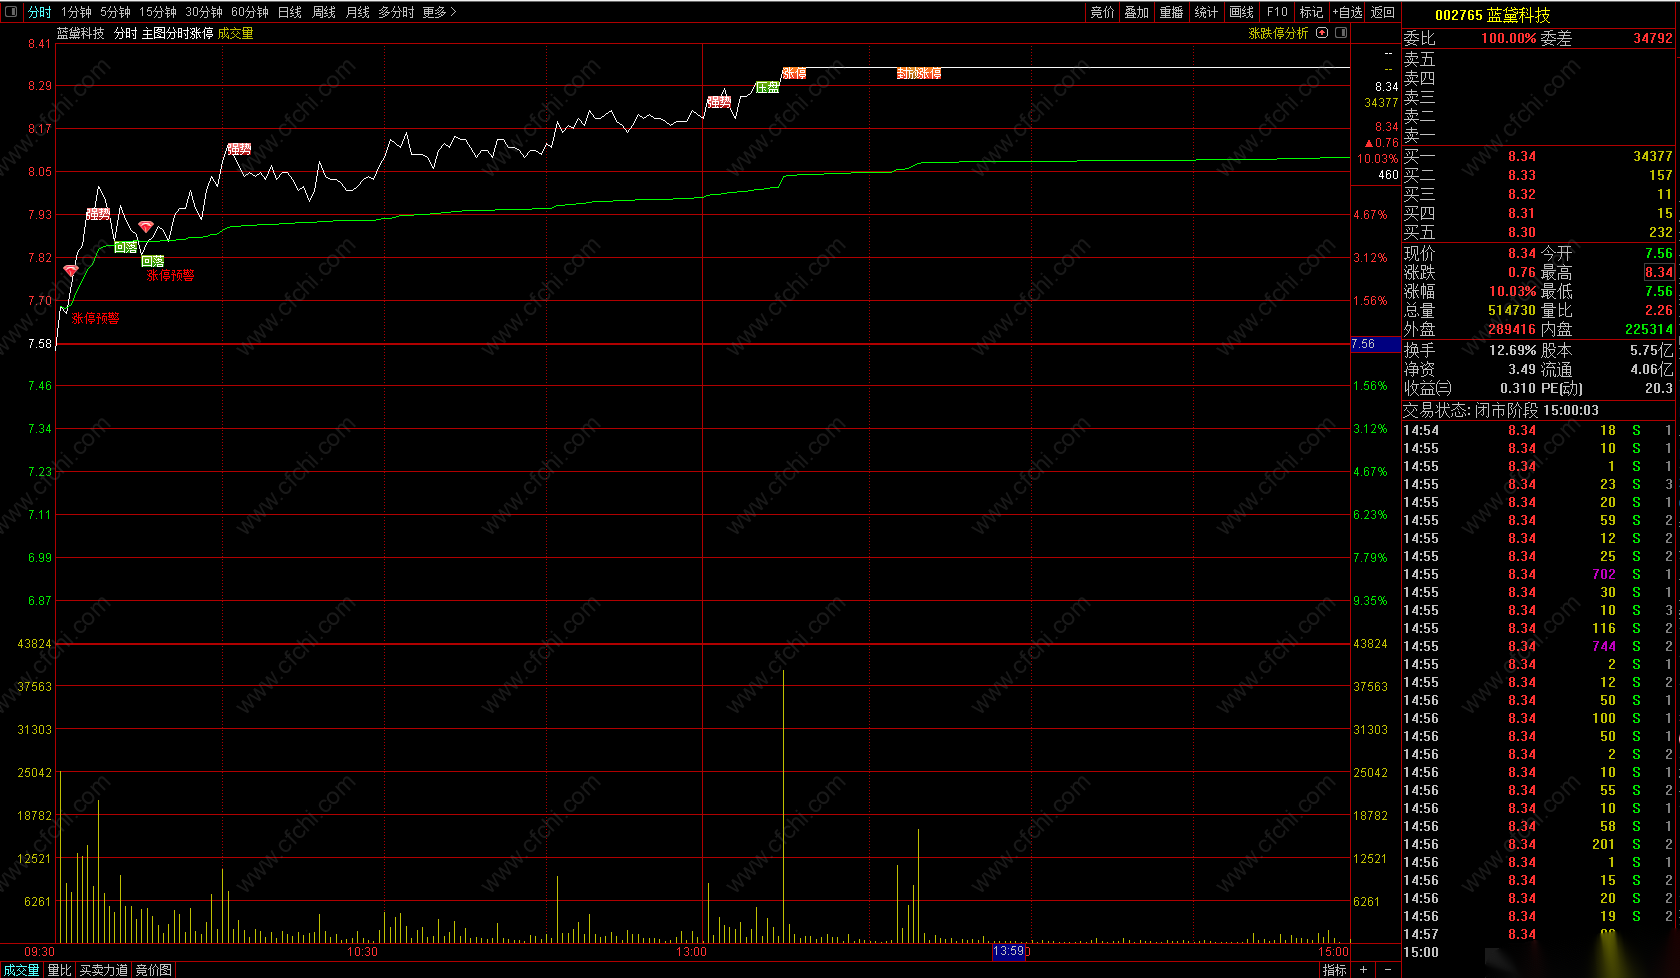Click the plus button beside 指标
Viewport: 1680px width, 978px height.
(1363, 969)
